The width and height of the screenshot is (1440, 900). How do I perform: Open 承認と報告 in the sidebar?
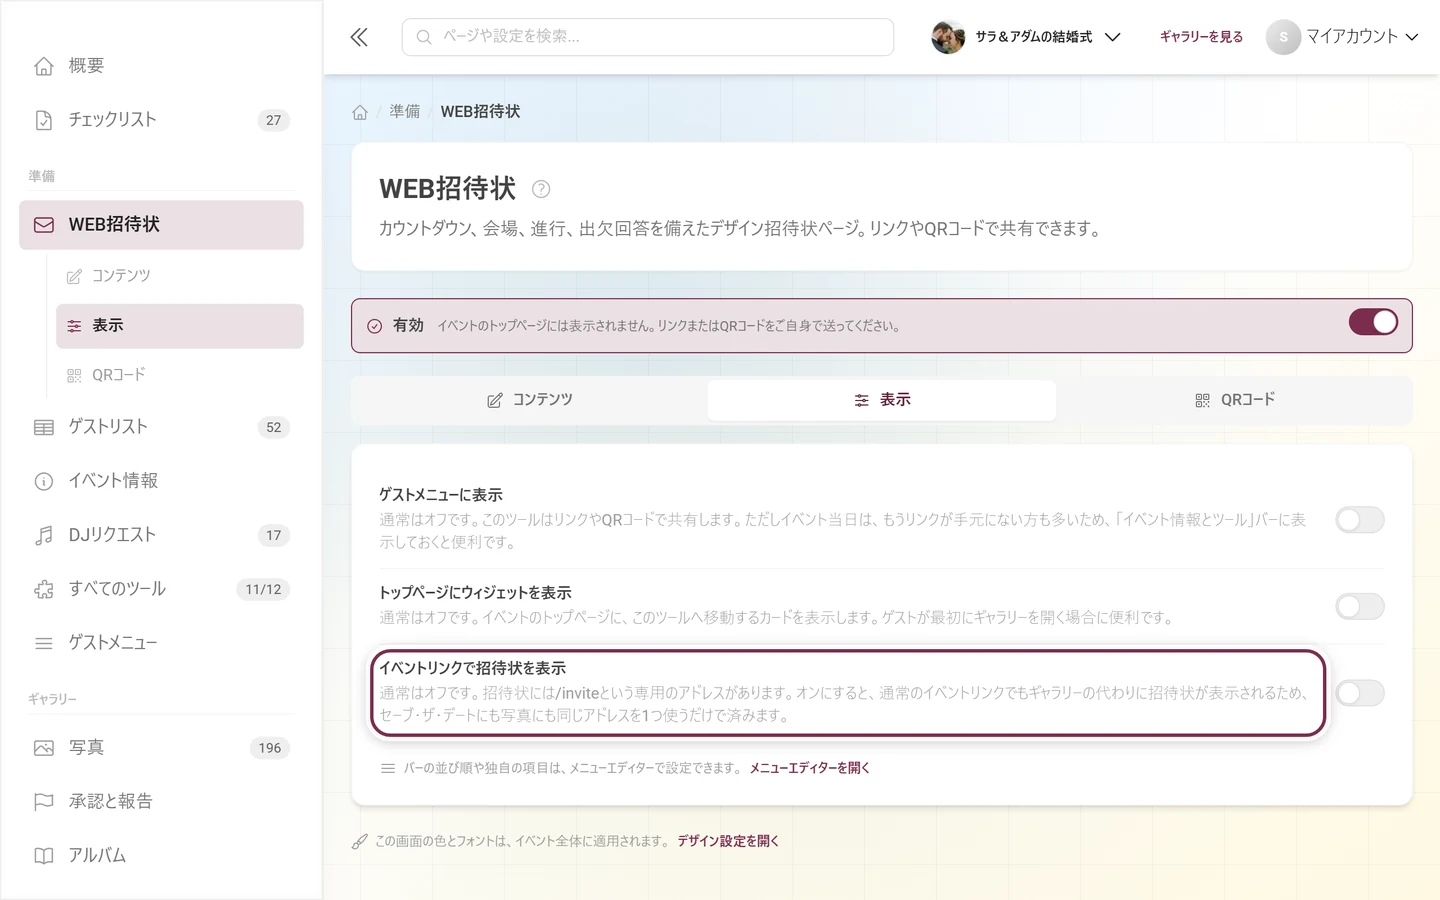click(x=161, y=802)
